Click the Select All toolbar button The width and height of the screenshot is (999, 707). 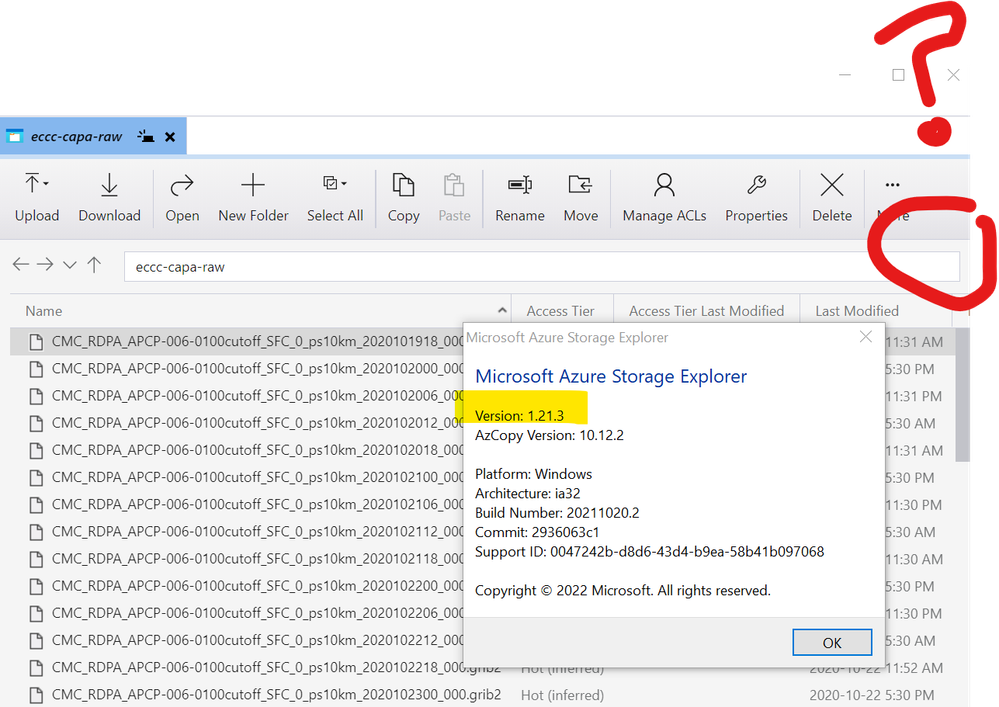(335, 198)
